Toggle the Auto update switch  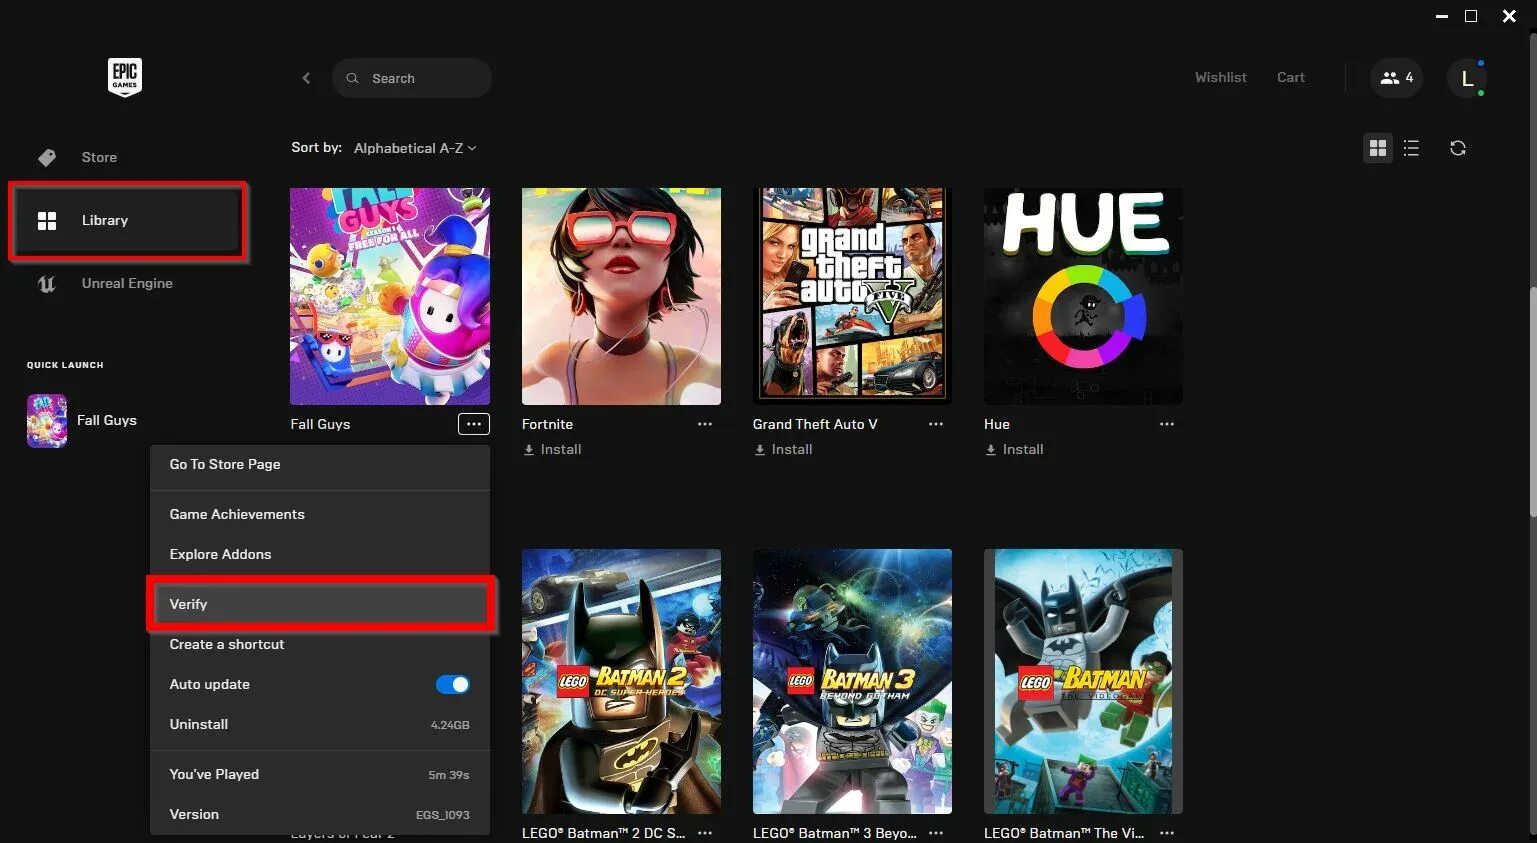[453, 684]
